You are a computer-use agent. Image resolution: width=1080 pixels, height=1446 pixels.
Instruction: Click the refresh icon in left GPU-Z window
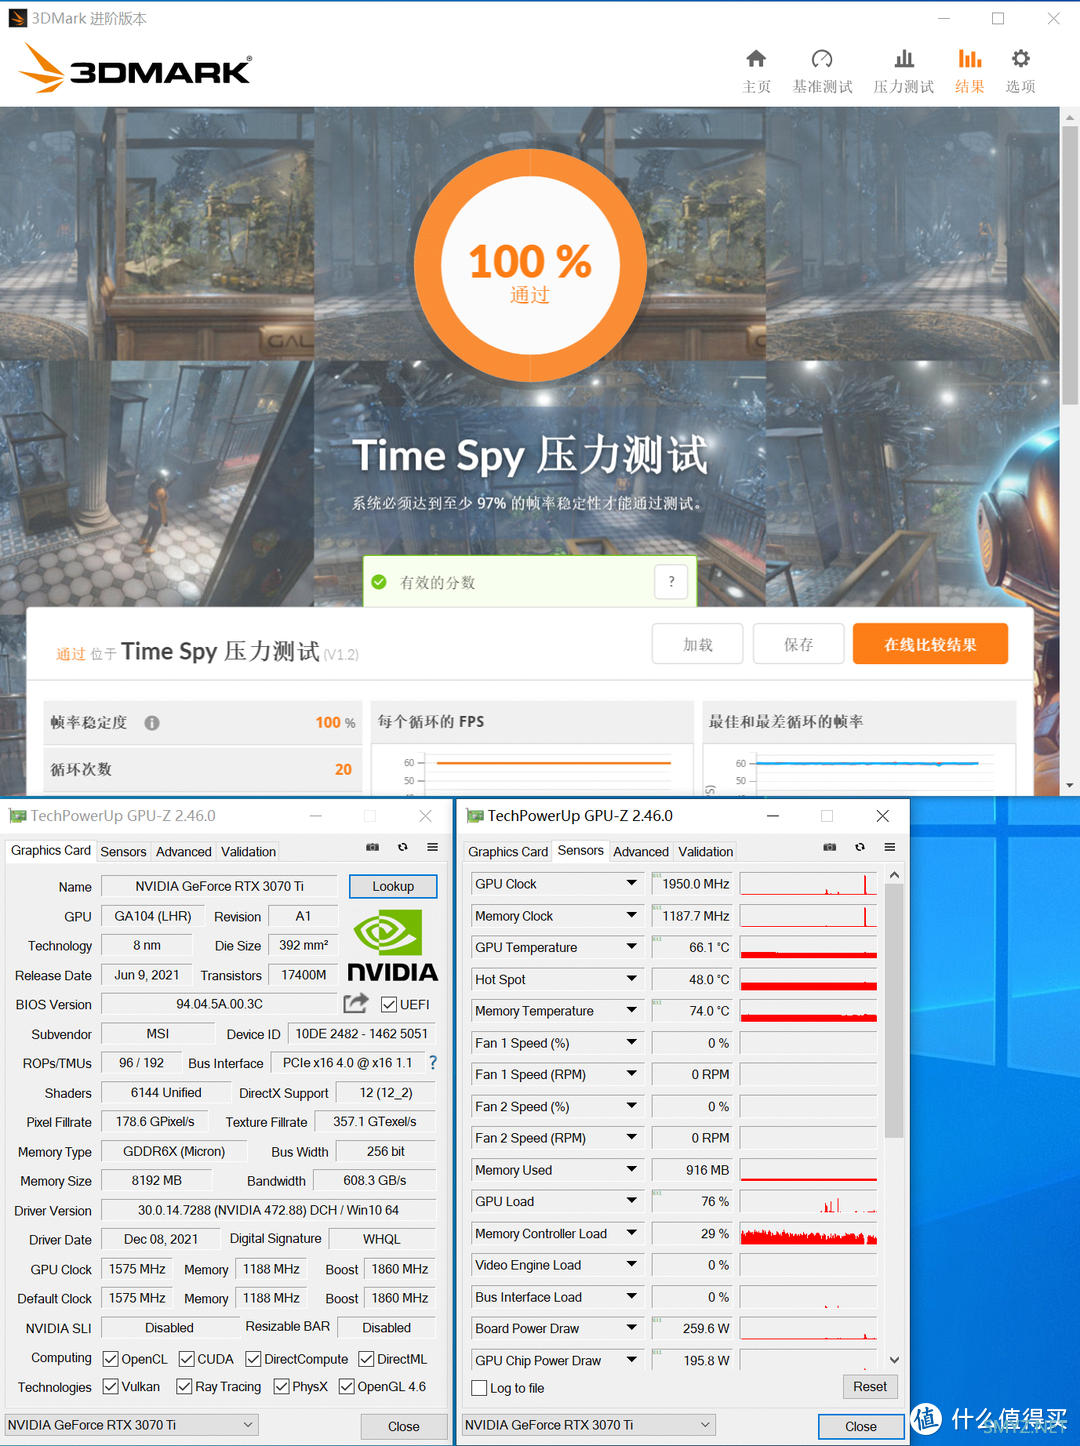(403, 847)
